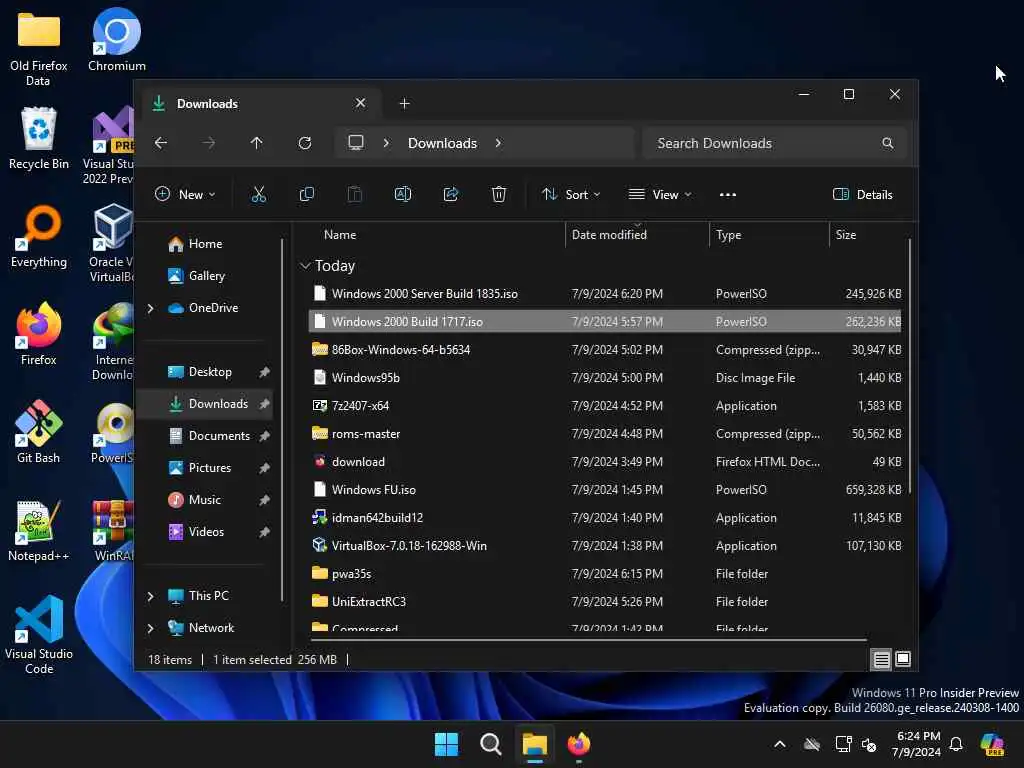Select the Old Firefox Data folder
The image size is (1024, 768).
pos(39,49)
